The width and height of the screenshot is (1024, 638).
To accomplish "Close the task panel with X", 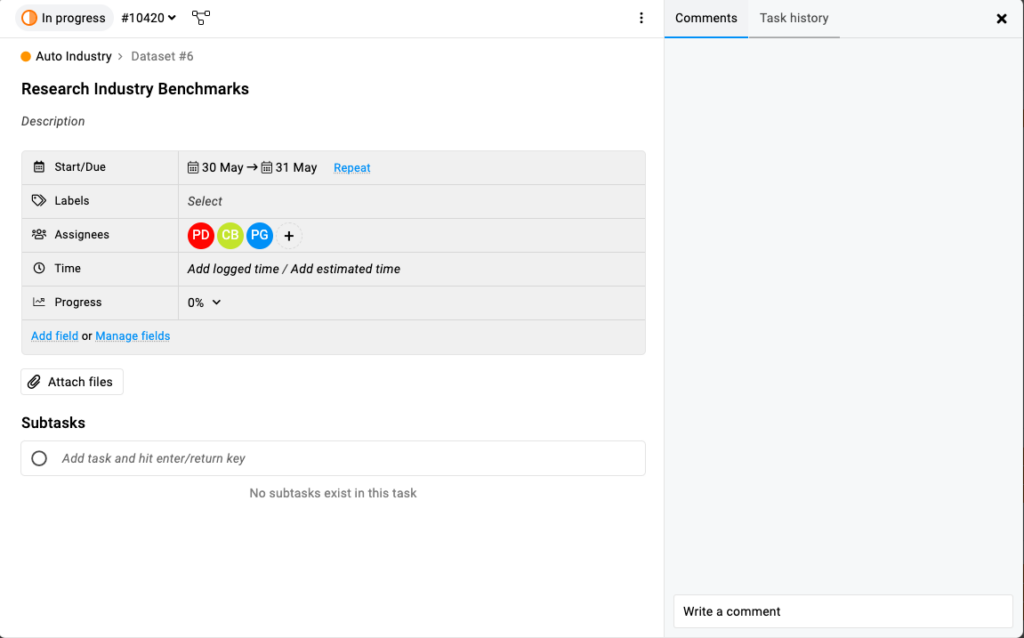I will pos(1002,19).
